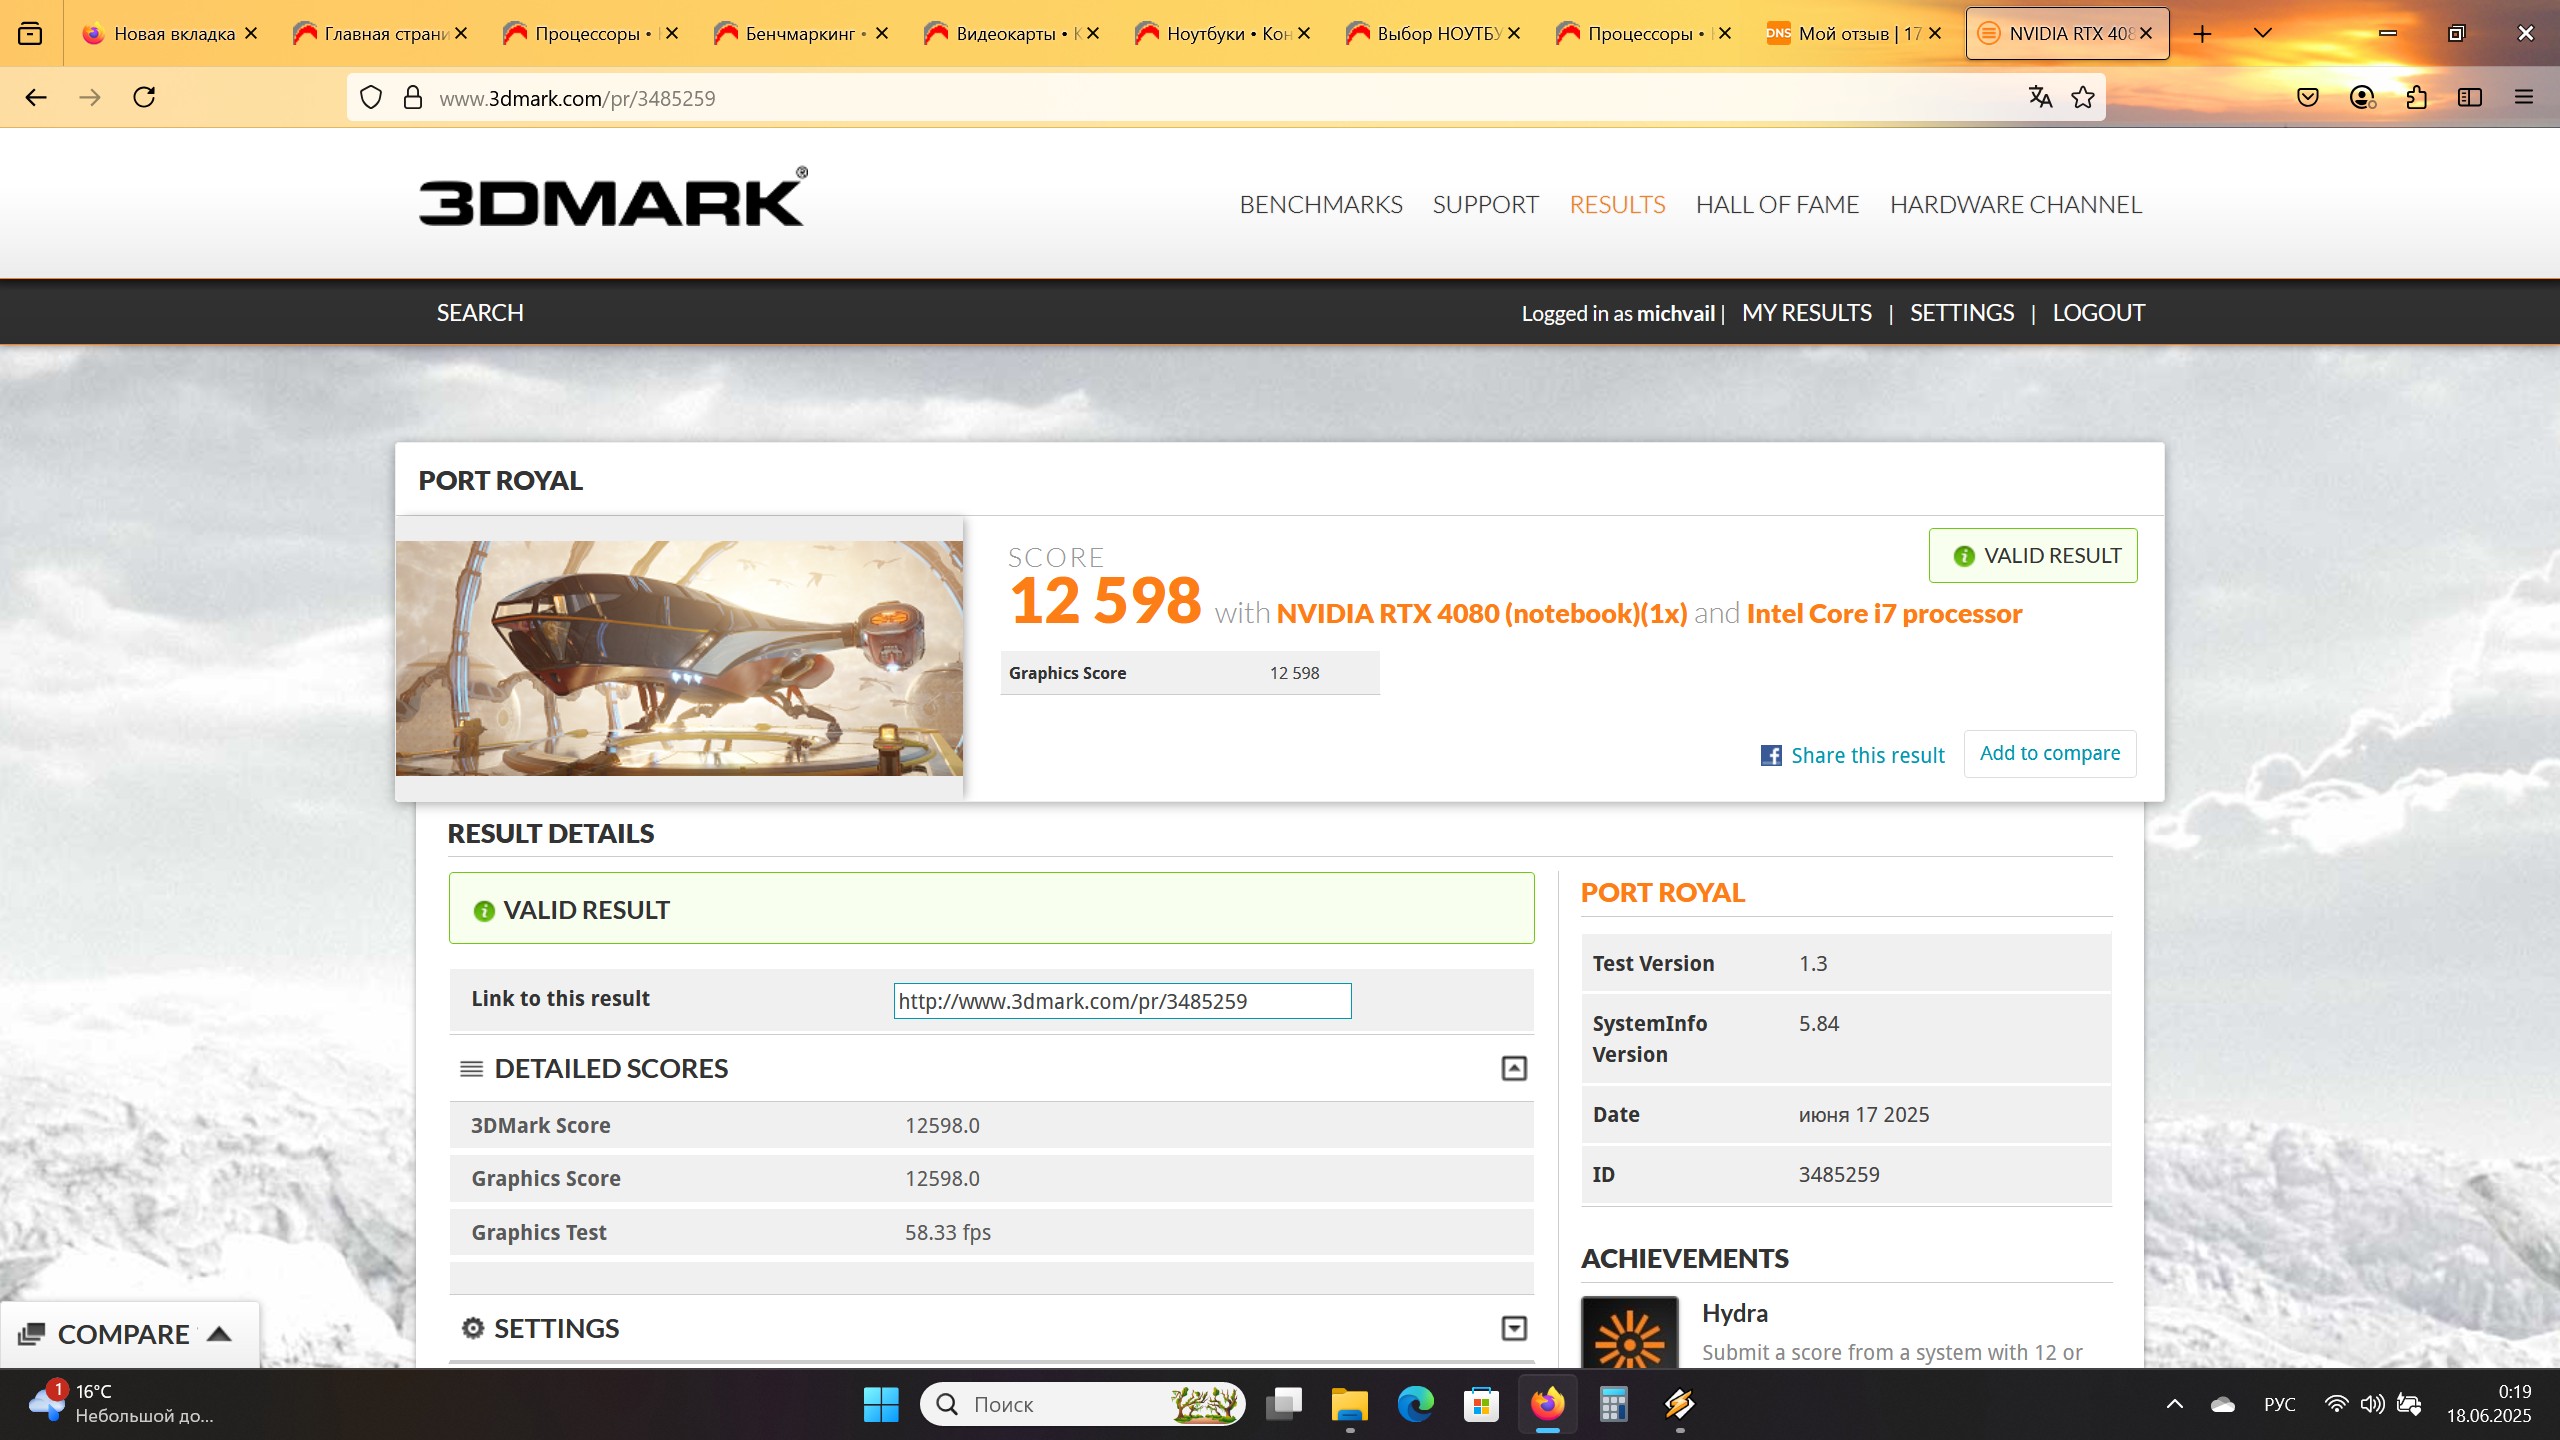Open the Firefox hamburger menu
The image size is (2560, 1440).
pos(2523,97)
